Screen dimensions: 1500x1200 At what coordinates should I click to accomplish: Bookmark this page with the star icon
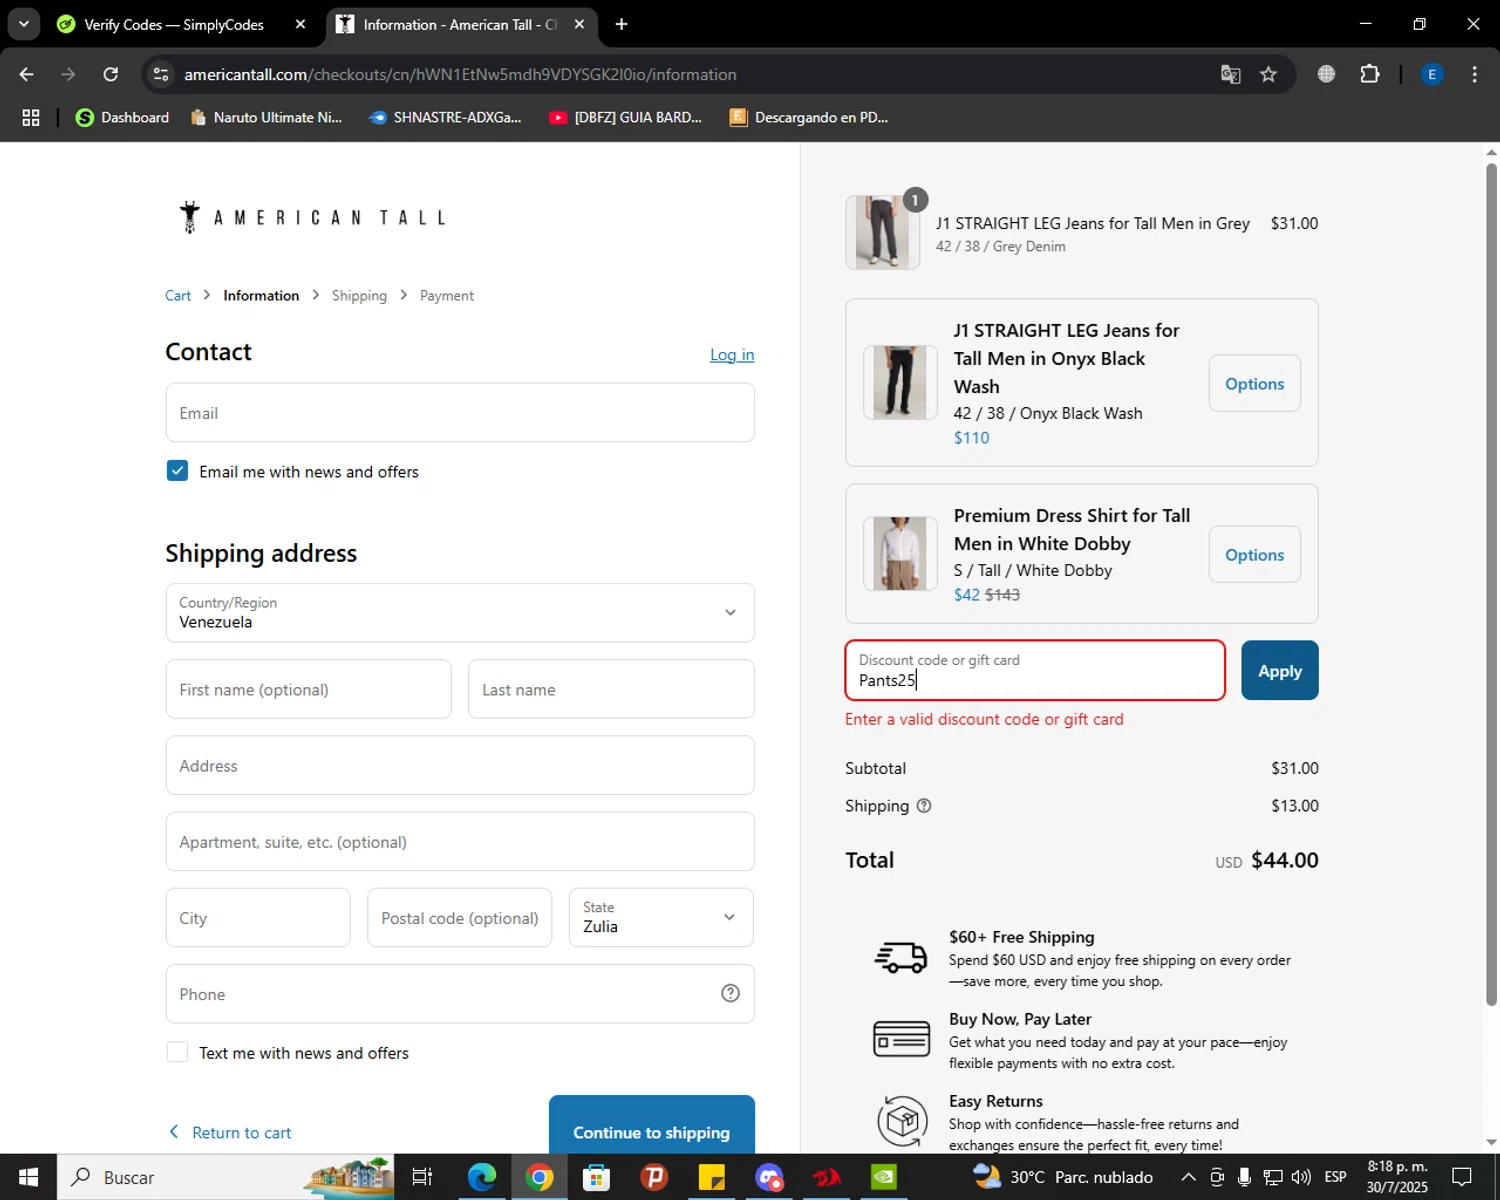coord(1268,74)
